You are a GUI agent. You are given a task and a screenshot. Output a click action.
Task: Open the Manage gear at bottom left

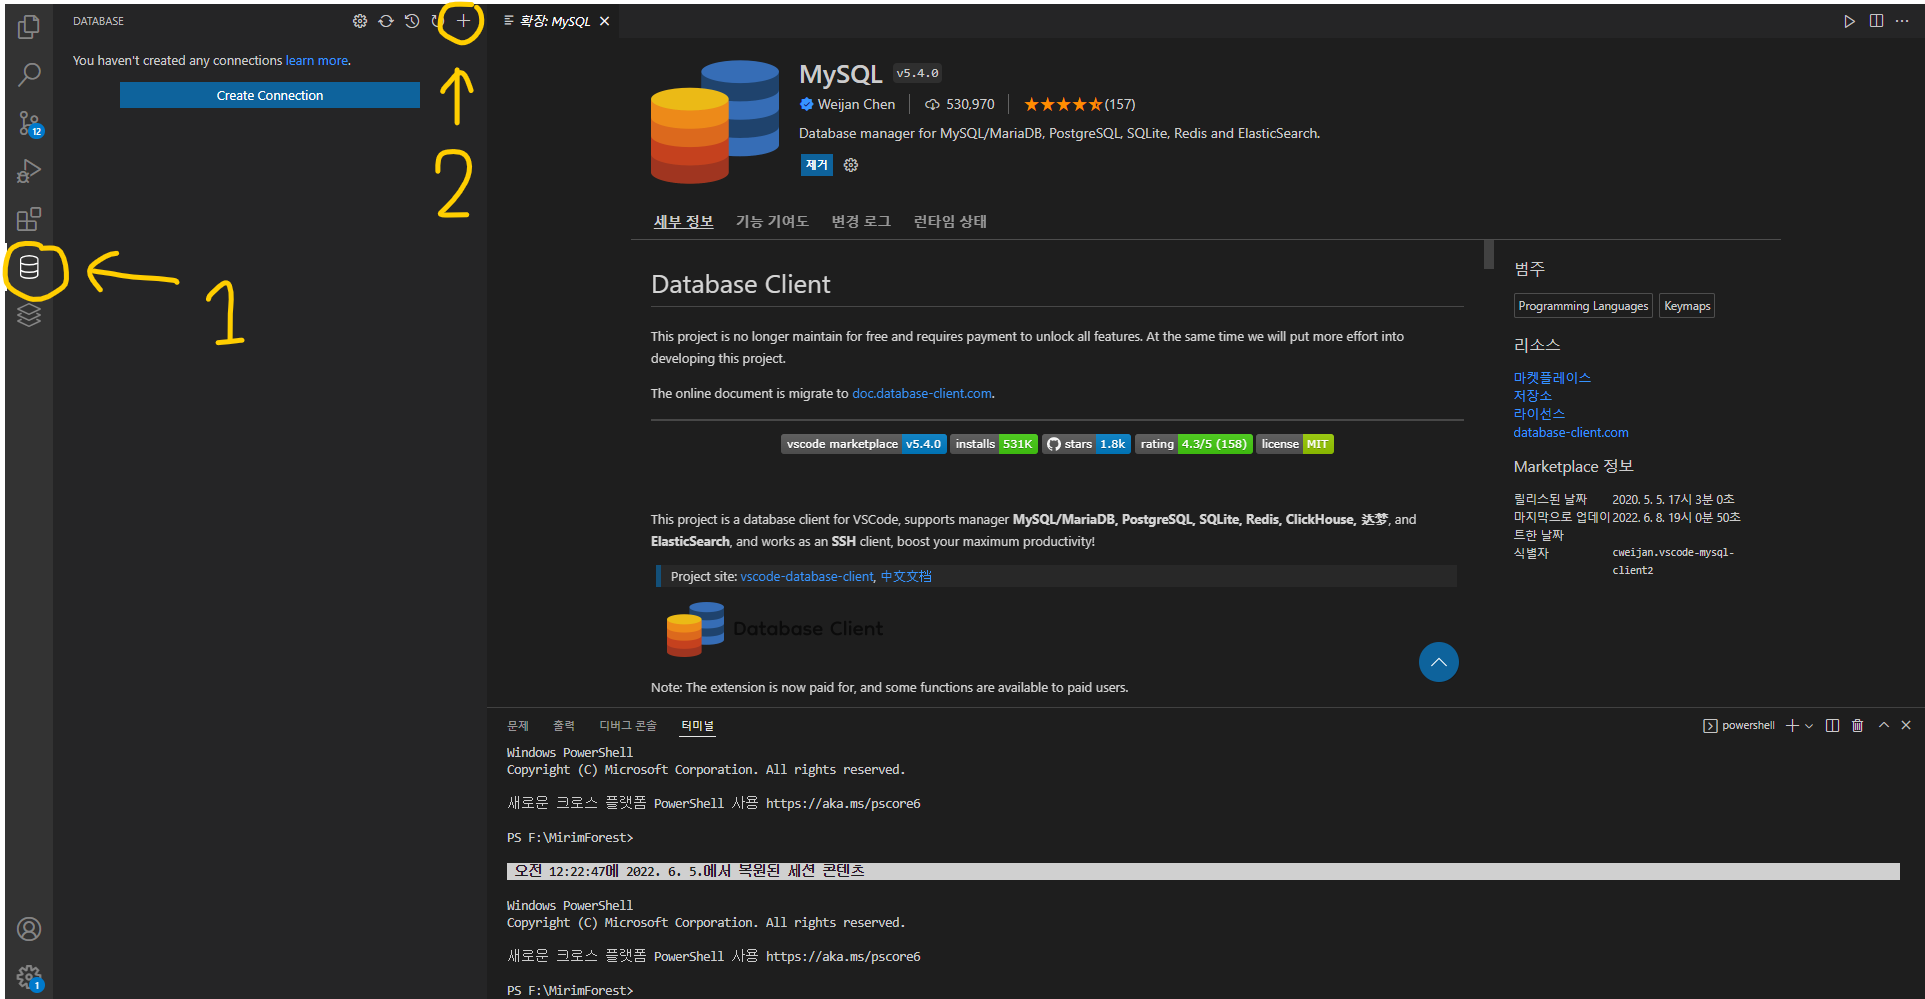coord(29,977)
